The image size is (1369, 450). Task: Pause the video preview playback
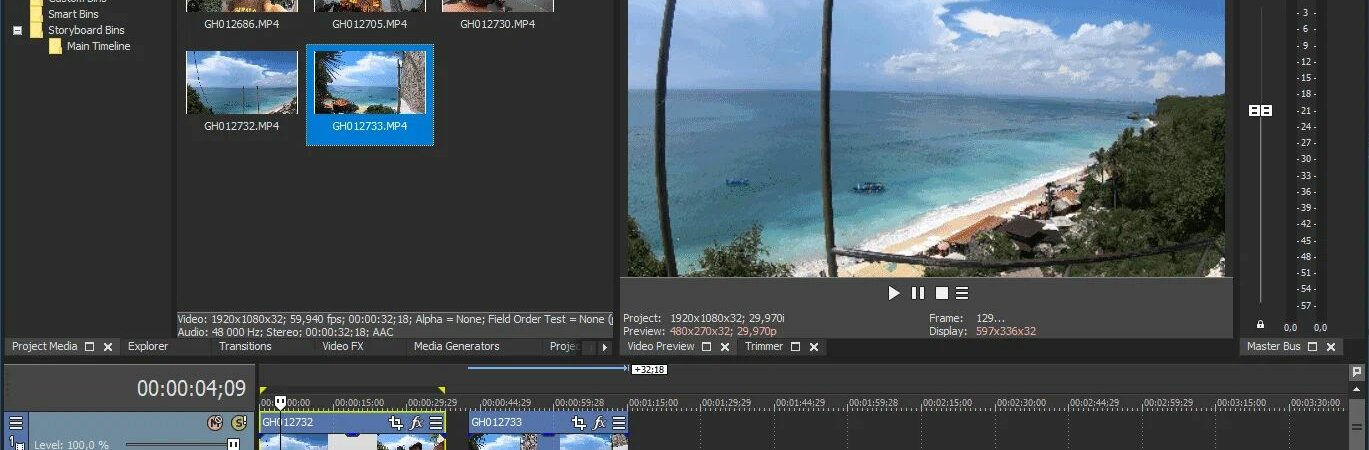coord(918,293)
